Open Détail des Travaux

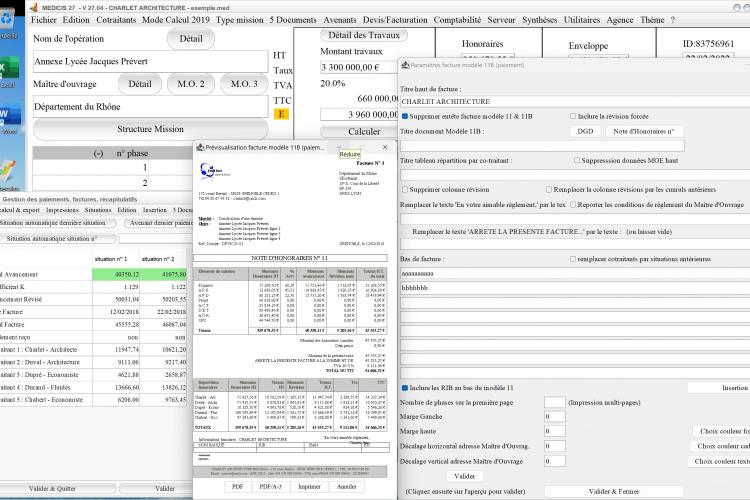[x=364, y=35]
